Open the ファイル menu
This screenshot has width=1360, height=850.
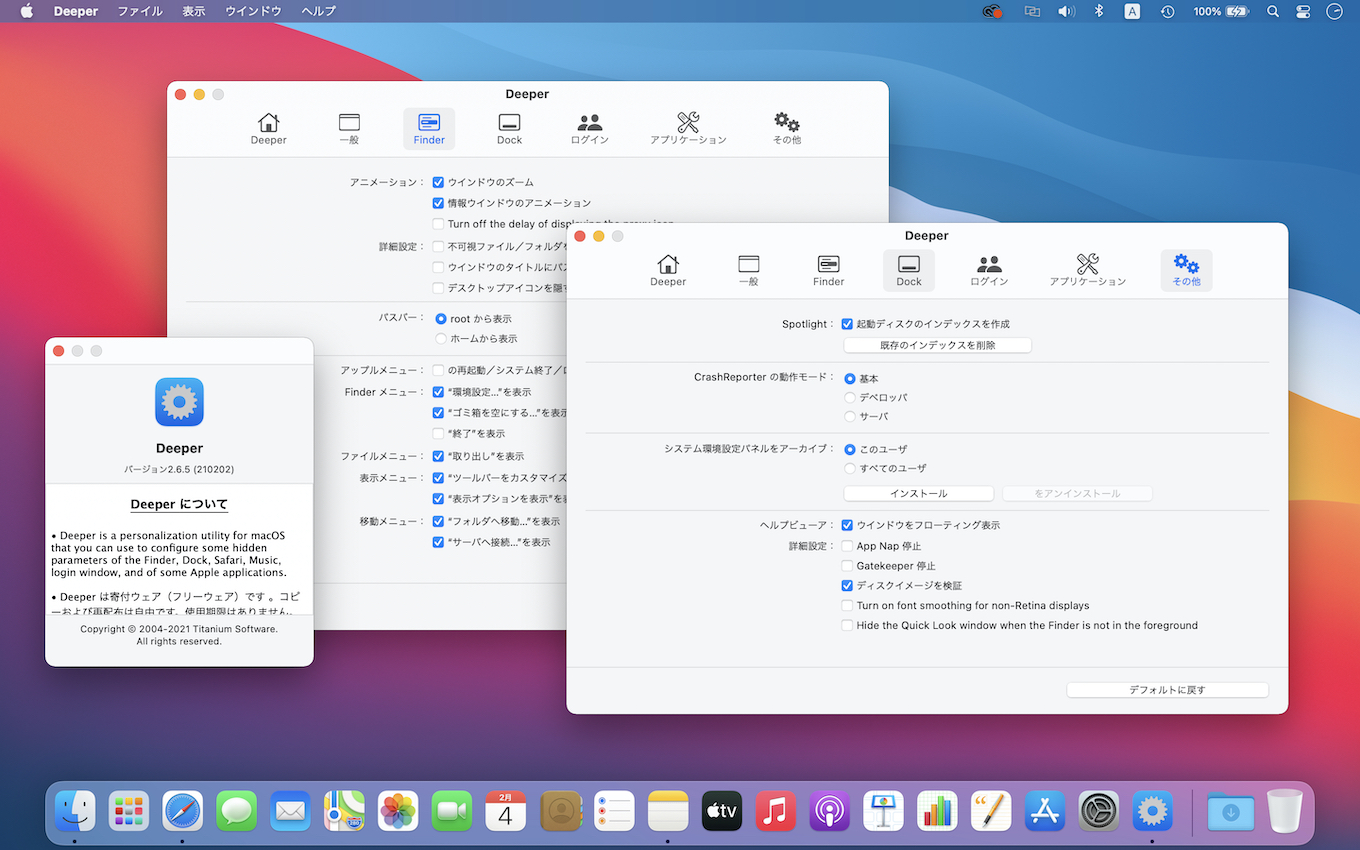[140, 12]
